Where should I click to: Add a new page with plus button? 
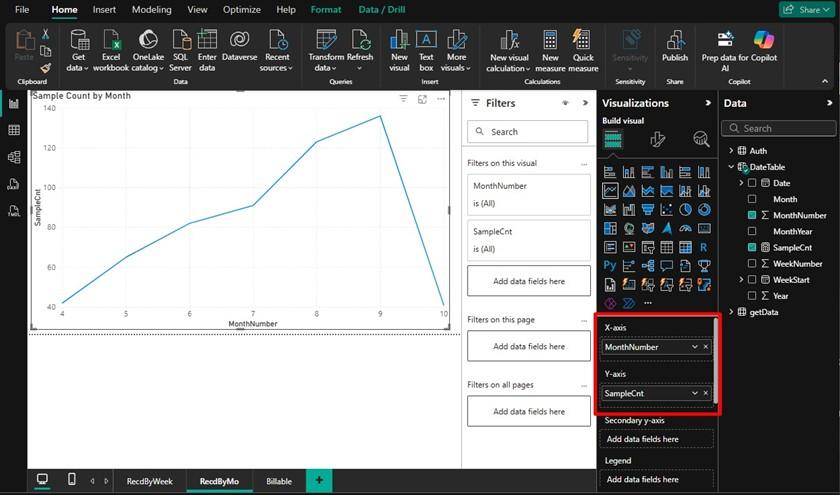(319, 481)
